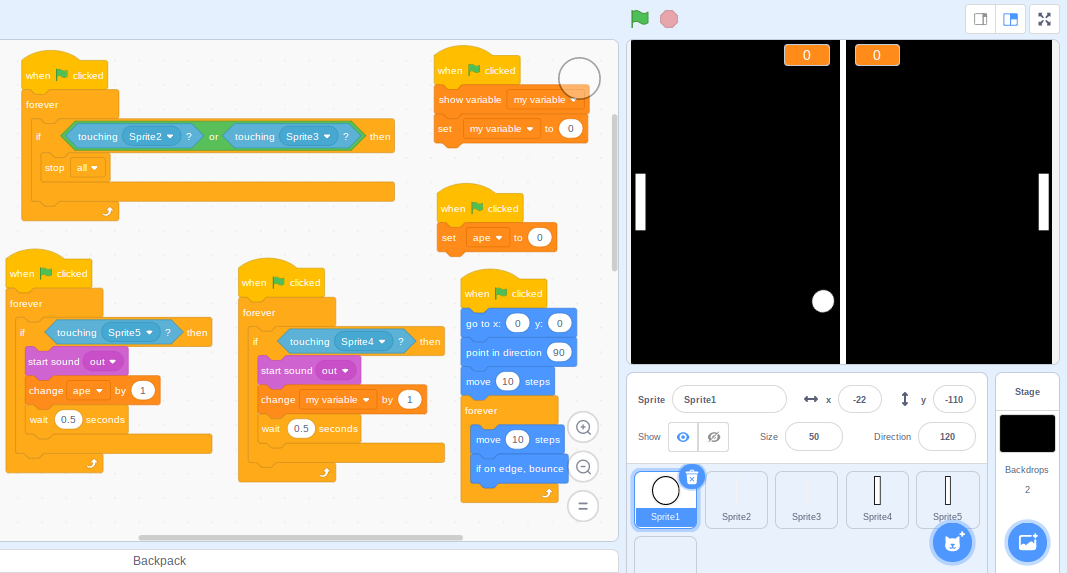Click the green flag to start

[640, 19]
